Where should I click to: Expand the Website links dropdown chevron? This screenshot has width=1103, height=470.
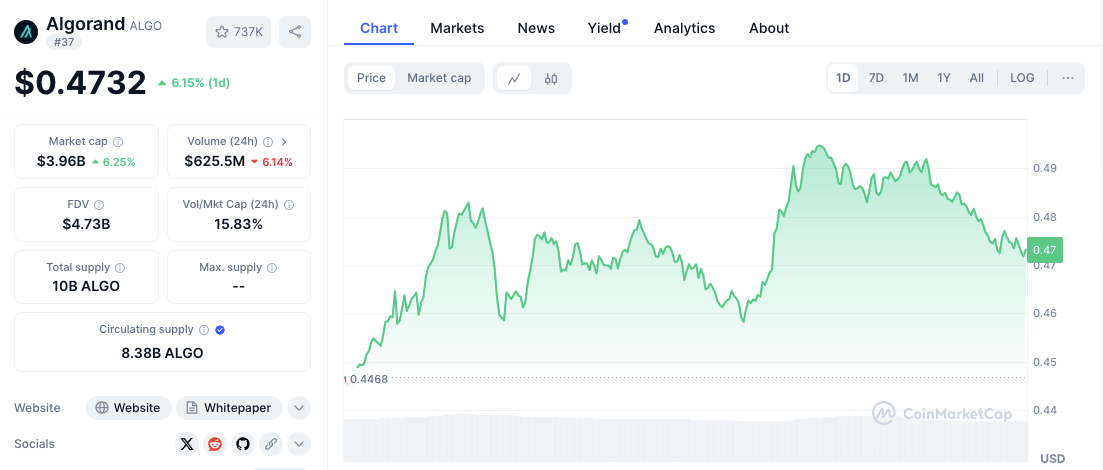point(299,408)
